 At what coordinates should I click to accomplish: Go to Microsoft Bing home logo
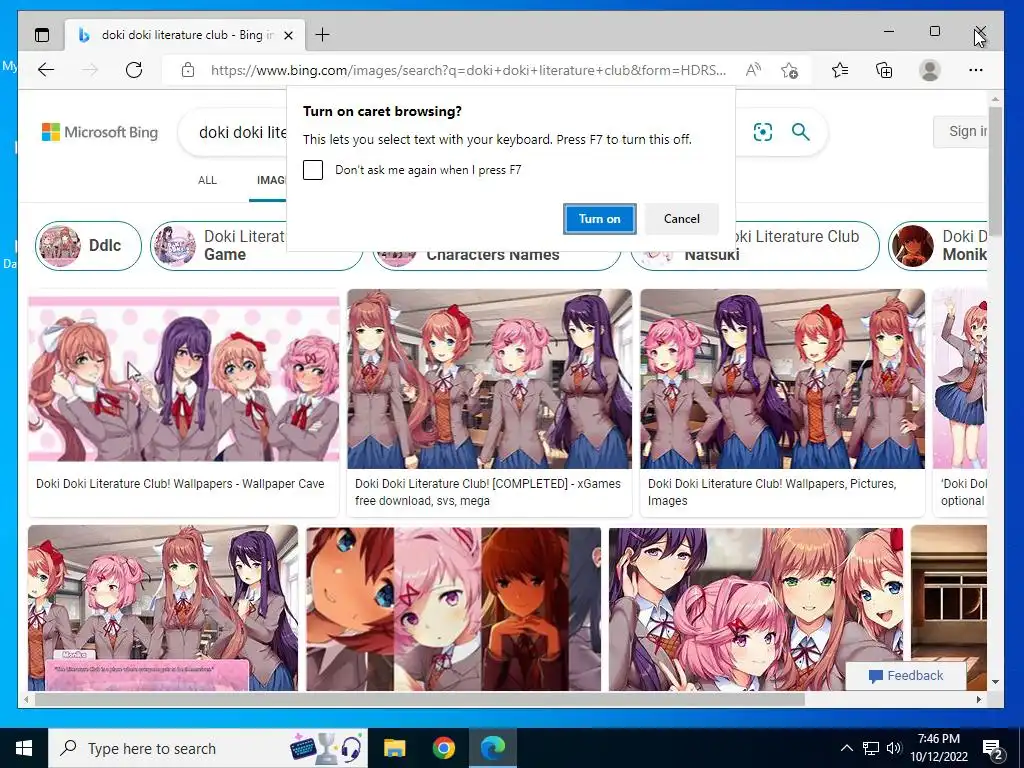coord(100,132)
